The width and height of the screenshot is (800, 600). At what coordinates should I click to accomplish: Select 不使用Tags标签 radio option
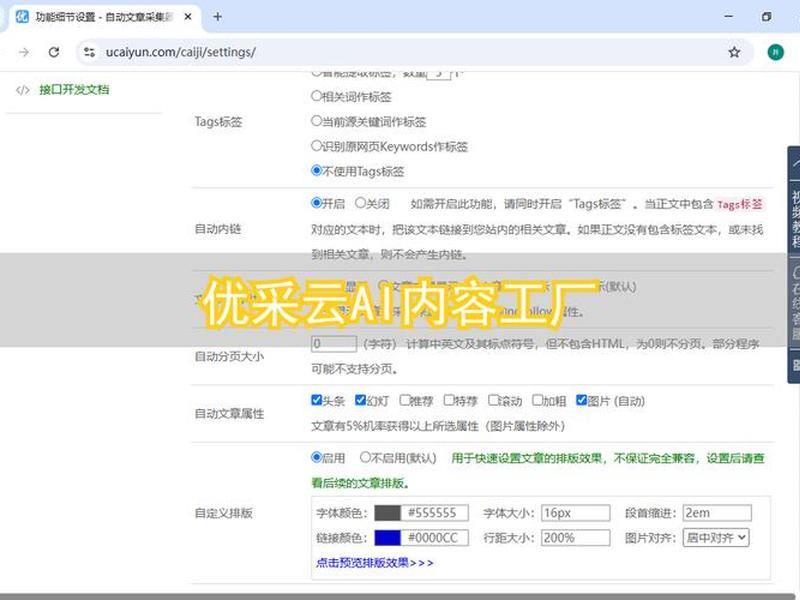(316, 170)
